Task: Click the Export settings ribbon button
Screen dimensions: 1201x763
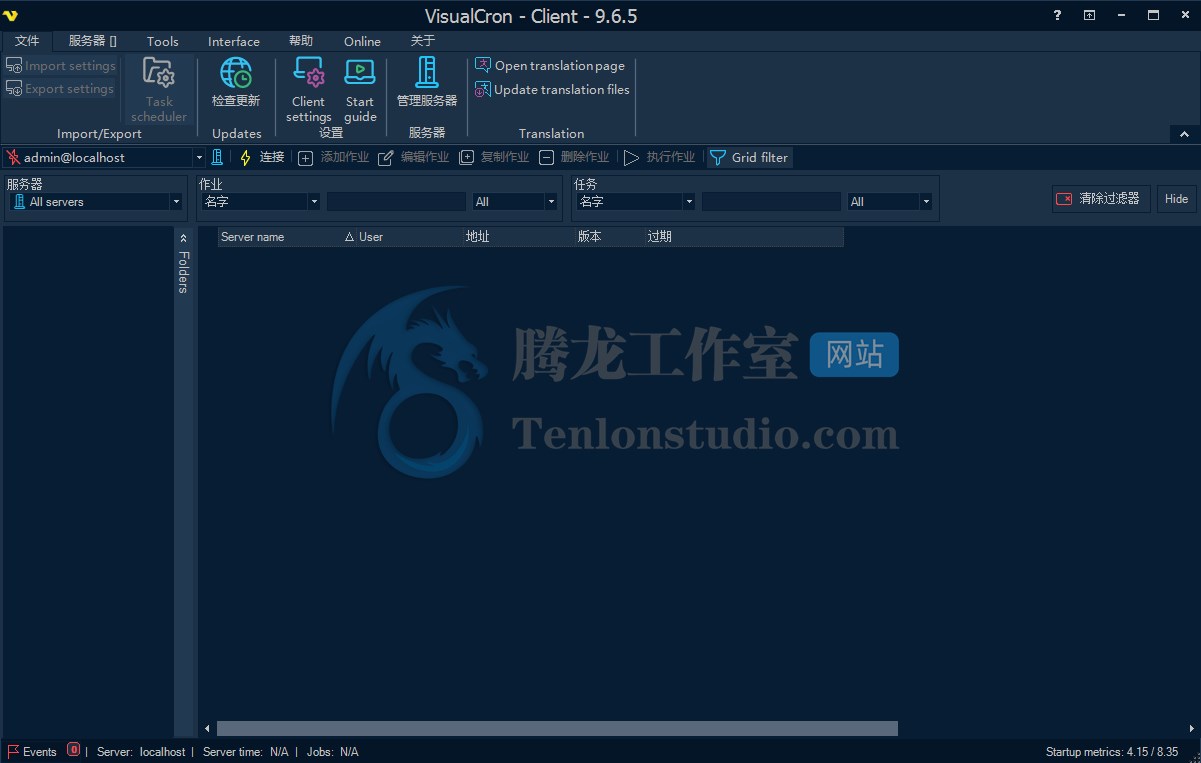Action: click(61, 89)
